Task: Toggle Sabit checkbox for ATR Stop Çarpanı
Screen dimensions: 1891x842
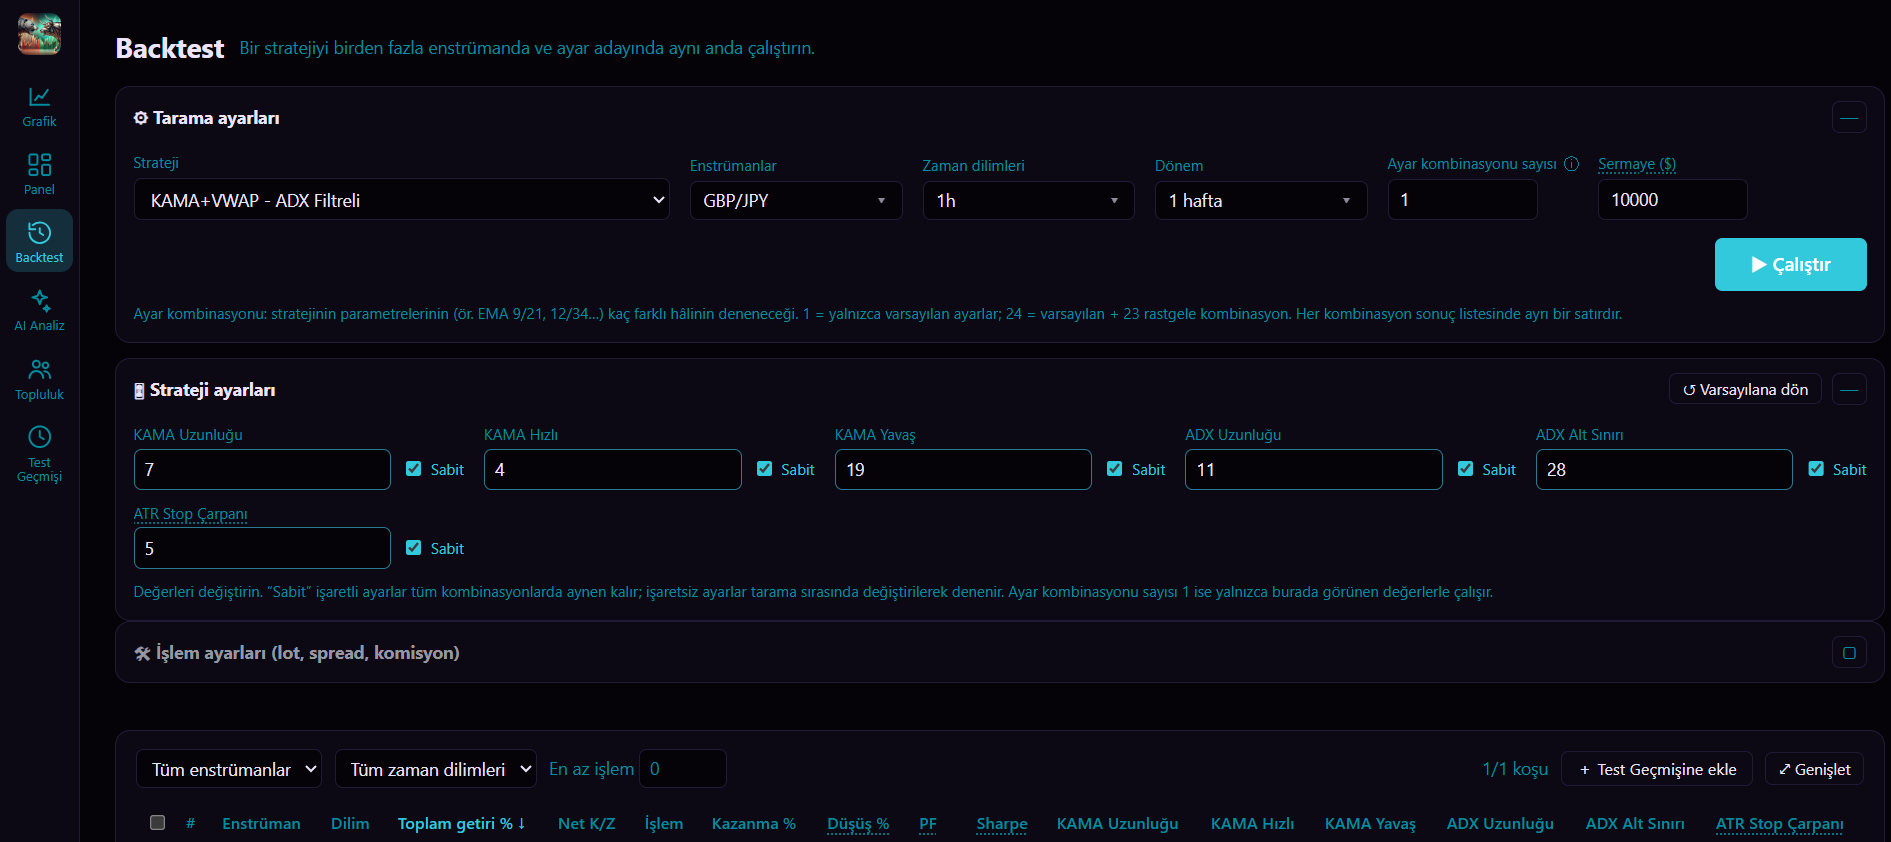Action: (x=413, y=548)
